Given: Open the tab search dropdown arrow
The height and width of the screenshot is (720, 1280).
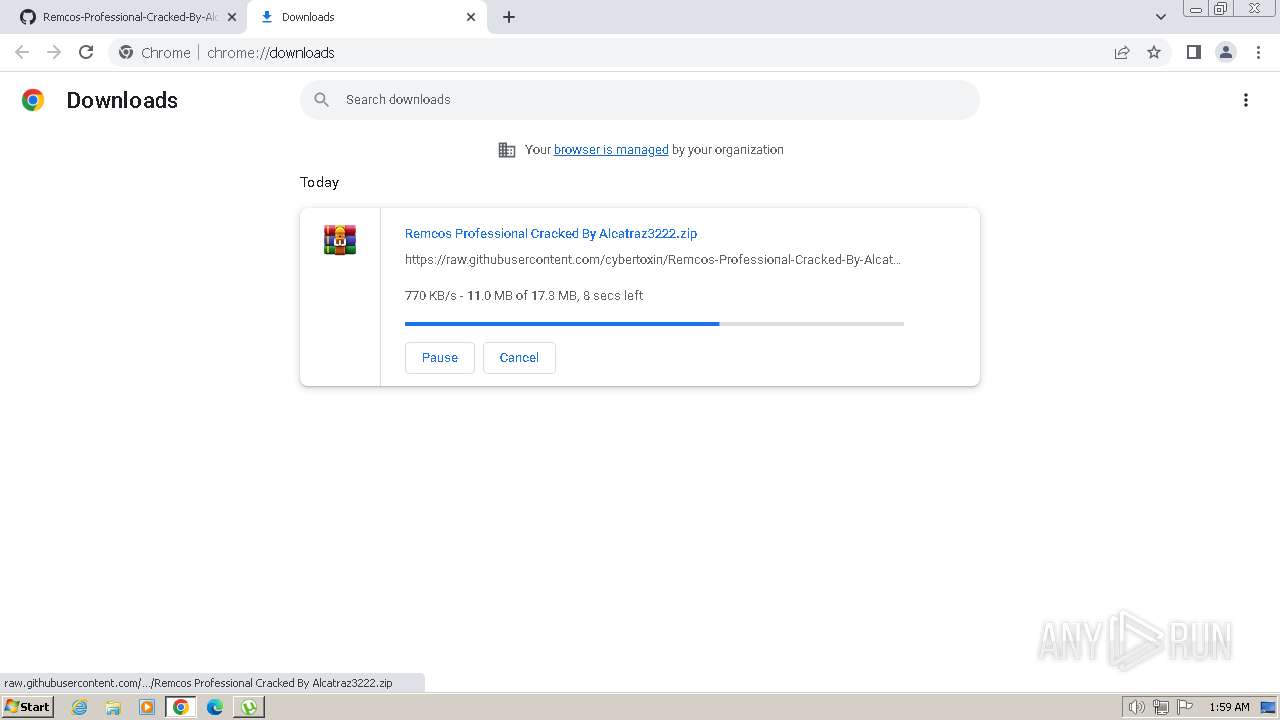Looking at the screenshot, I should coord(1161,17).
